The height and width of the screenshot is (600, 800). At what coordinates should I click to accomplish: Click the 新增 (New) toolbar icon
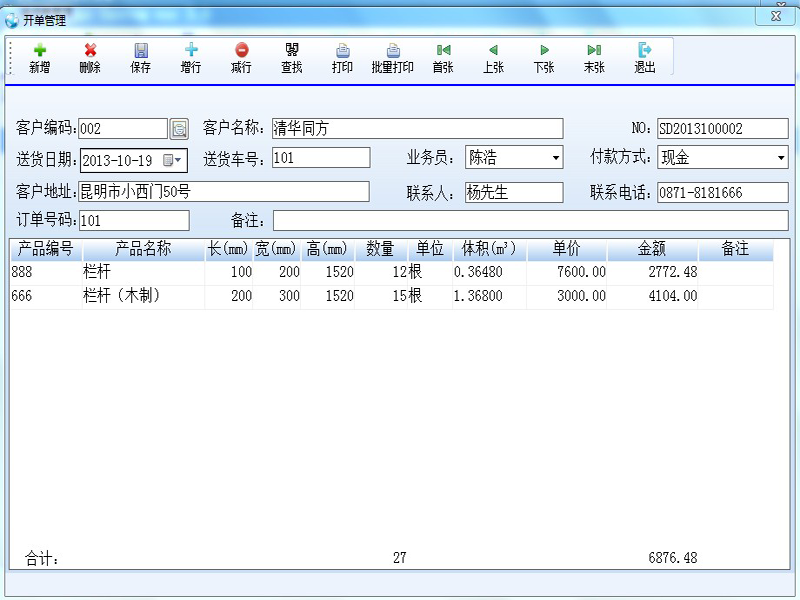[x=39, y=50]
